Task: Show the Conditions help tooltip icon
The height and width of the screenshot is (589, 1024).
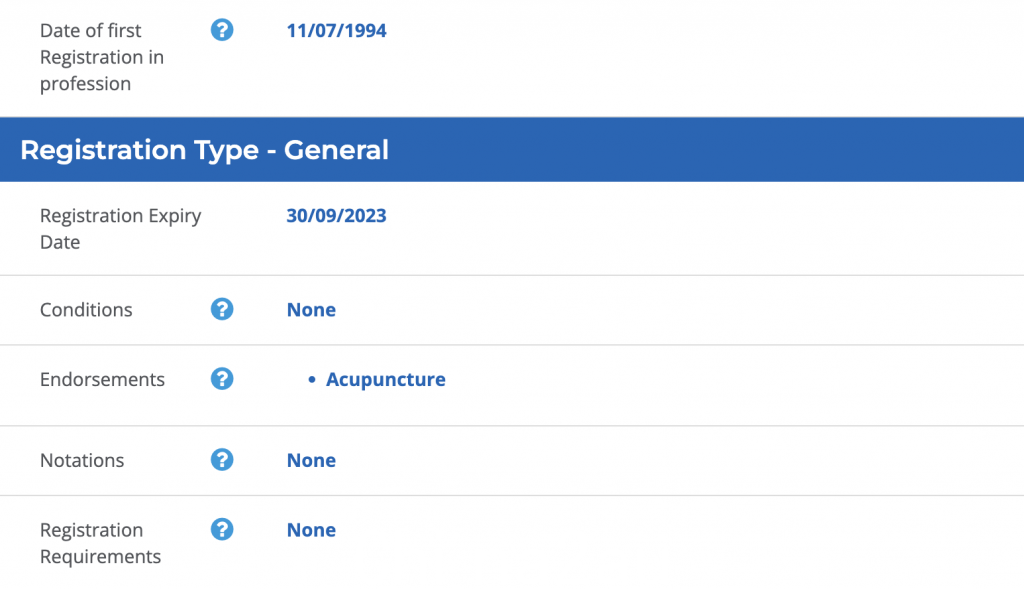Action: click(222, 309)
